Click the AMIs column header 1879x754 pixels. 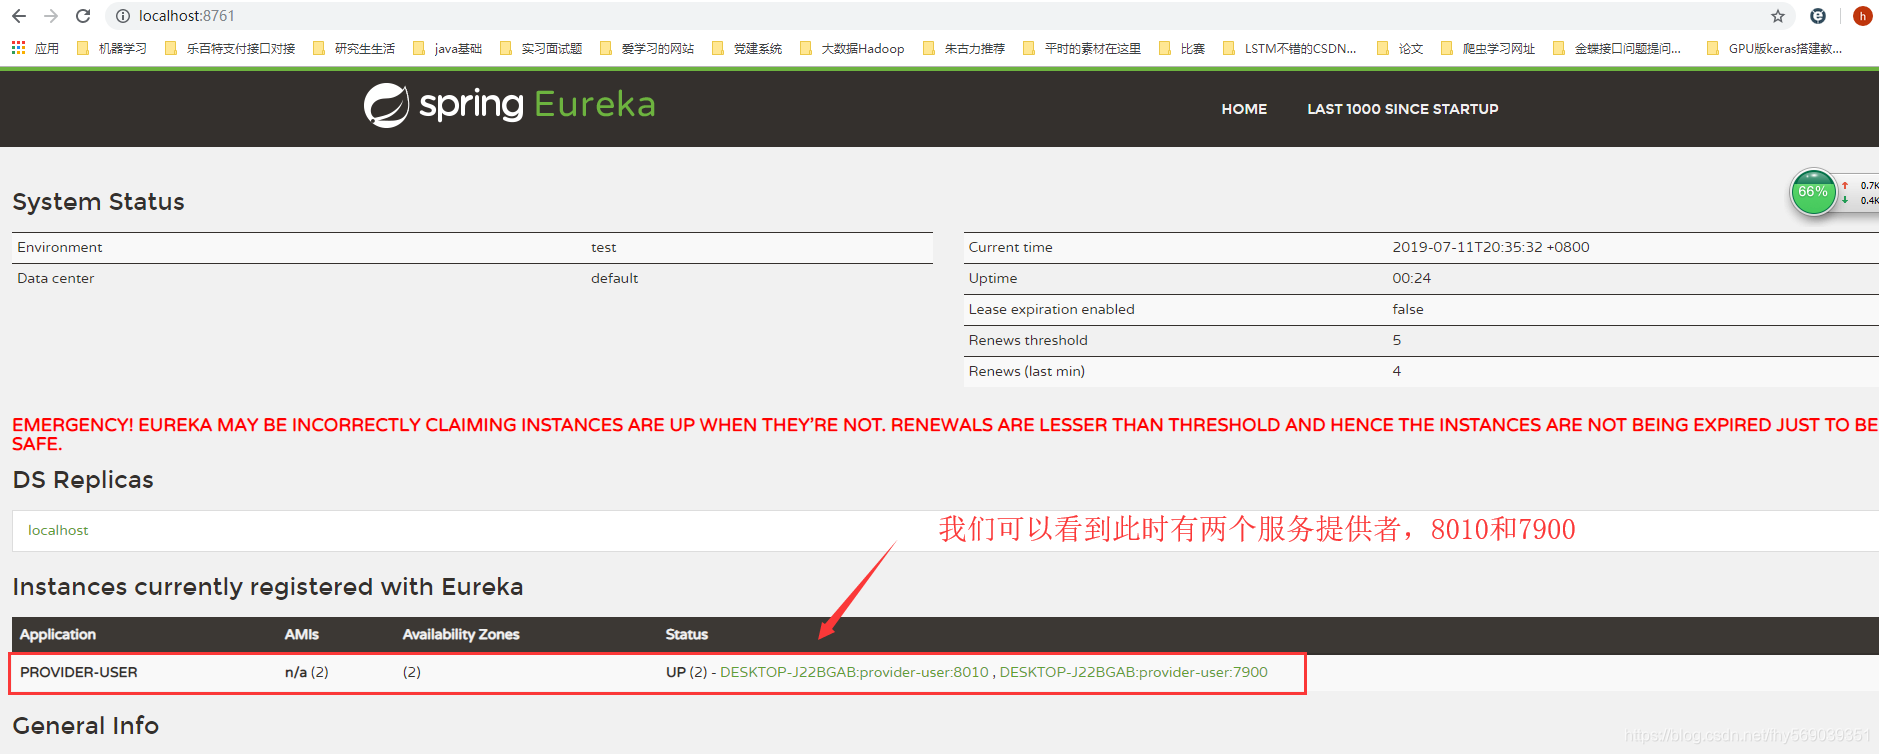[x=301, y=634]
